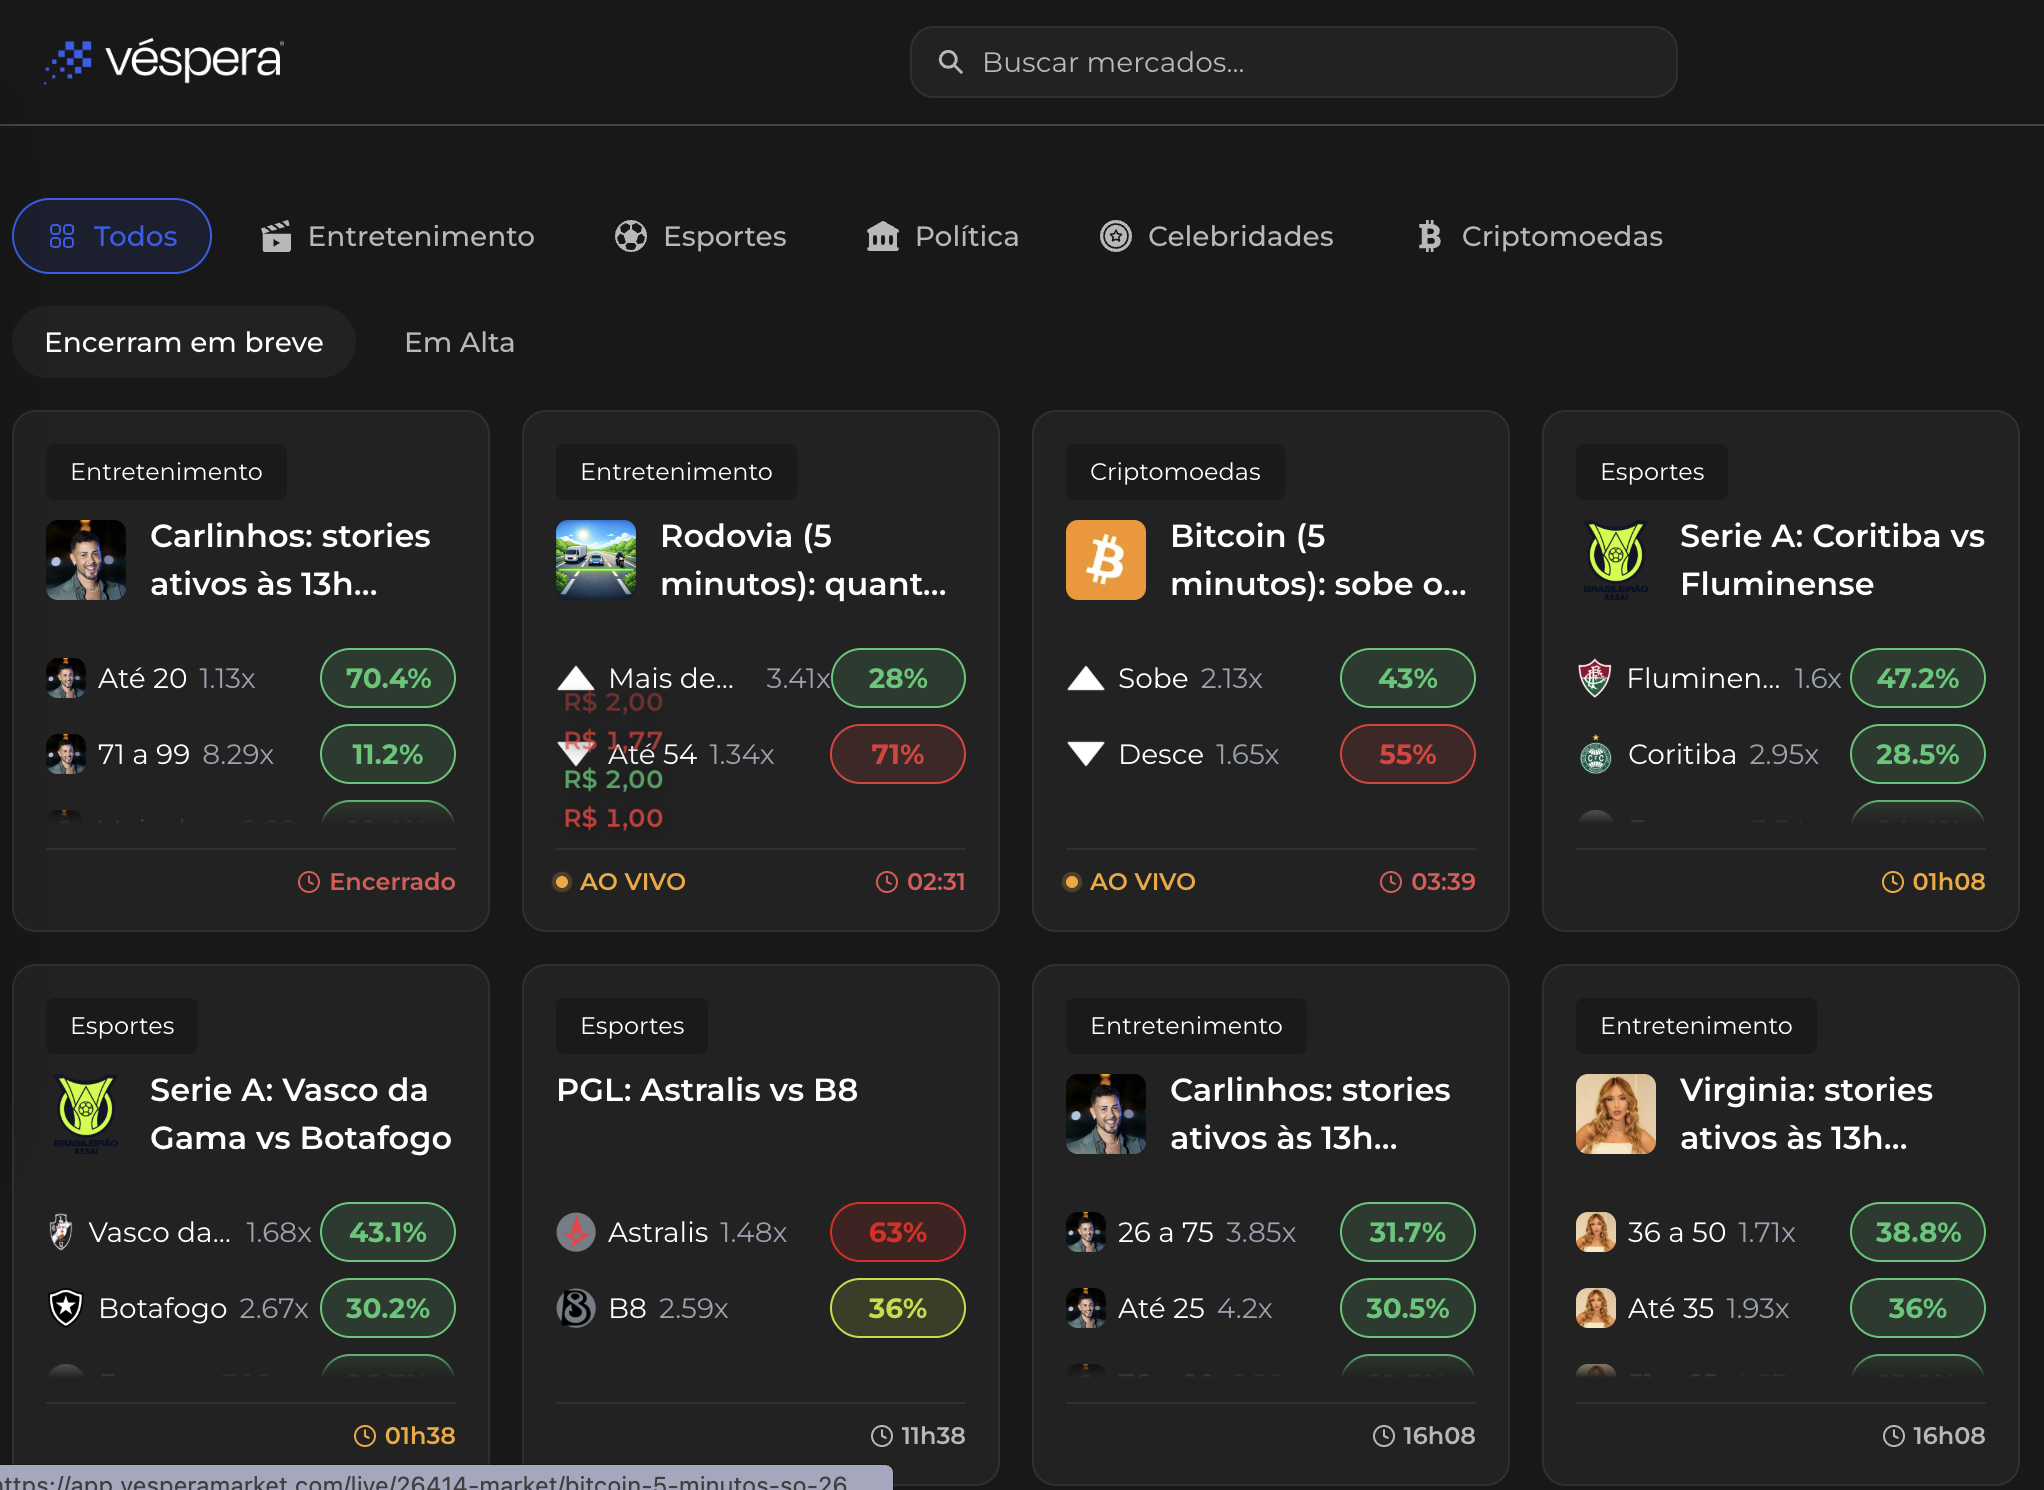The width and height of the screenshot is (2044, 1490).
Task: Open the Celebridades star icon
Action: [1114, 236]
